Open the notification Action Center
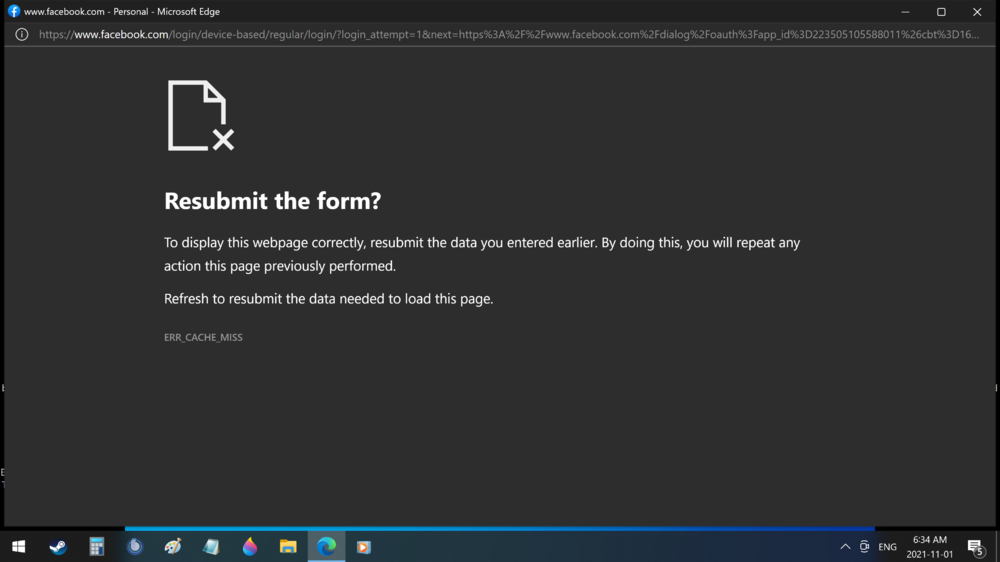Screen dimensions: 1000x562 [975, 547]
